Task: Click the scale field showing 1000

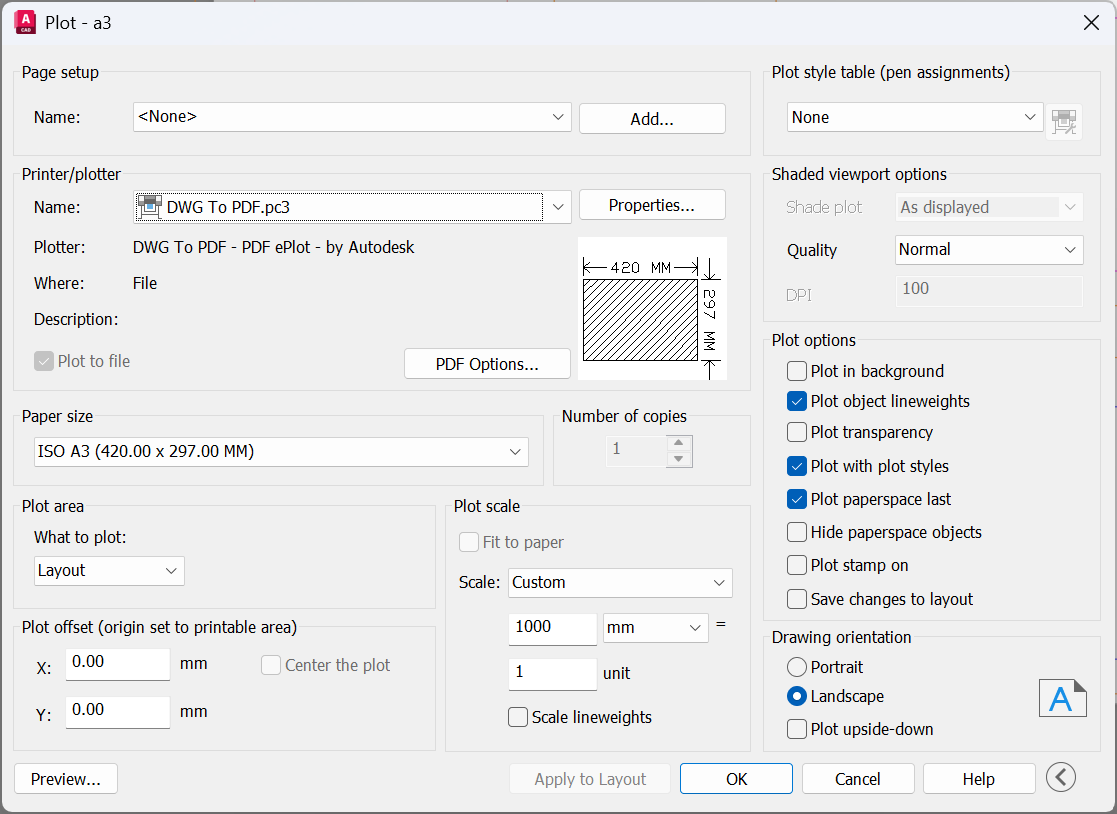Action: tap(552, 627)
